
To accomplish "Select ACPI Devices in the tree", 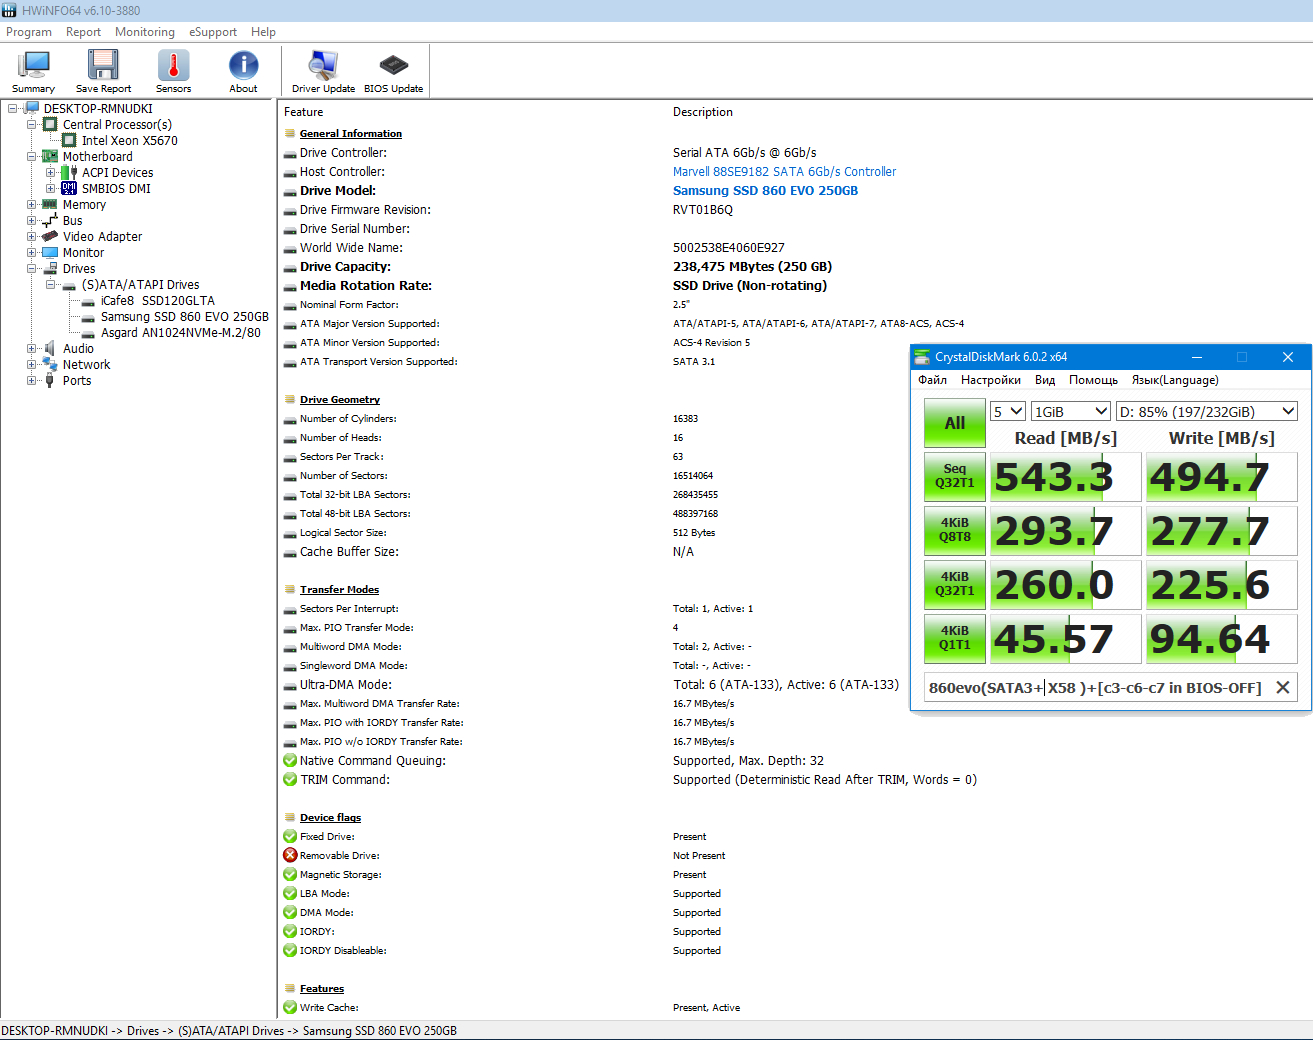I will pos(117,173).
